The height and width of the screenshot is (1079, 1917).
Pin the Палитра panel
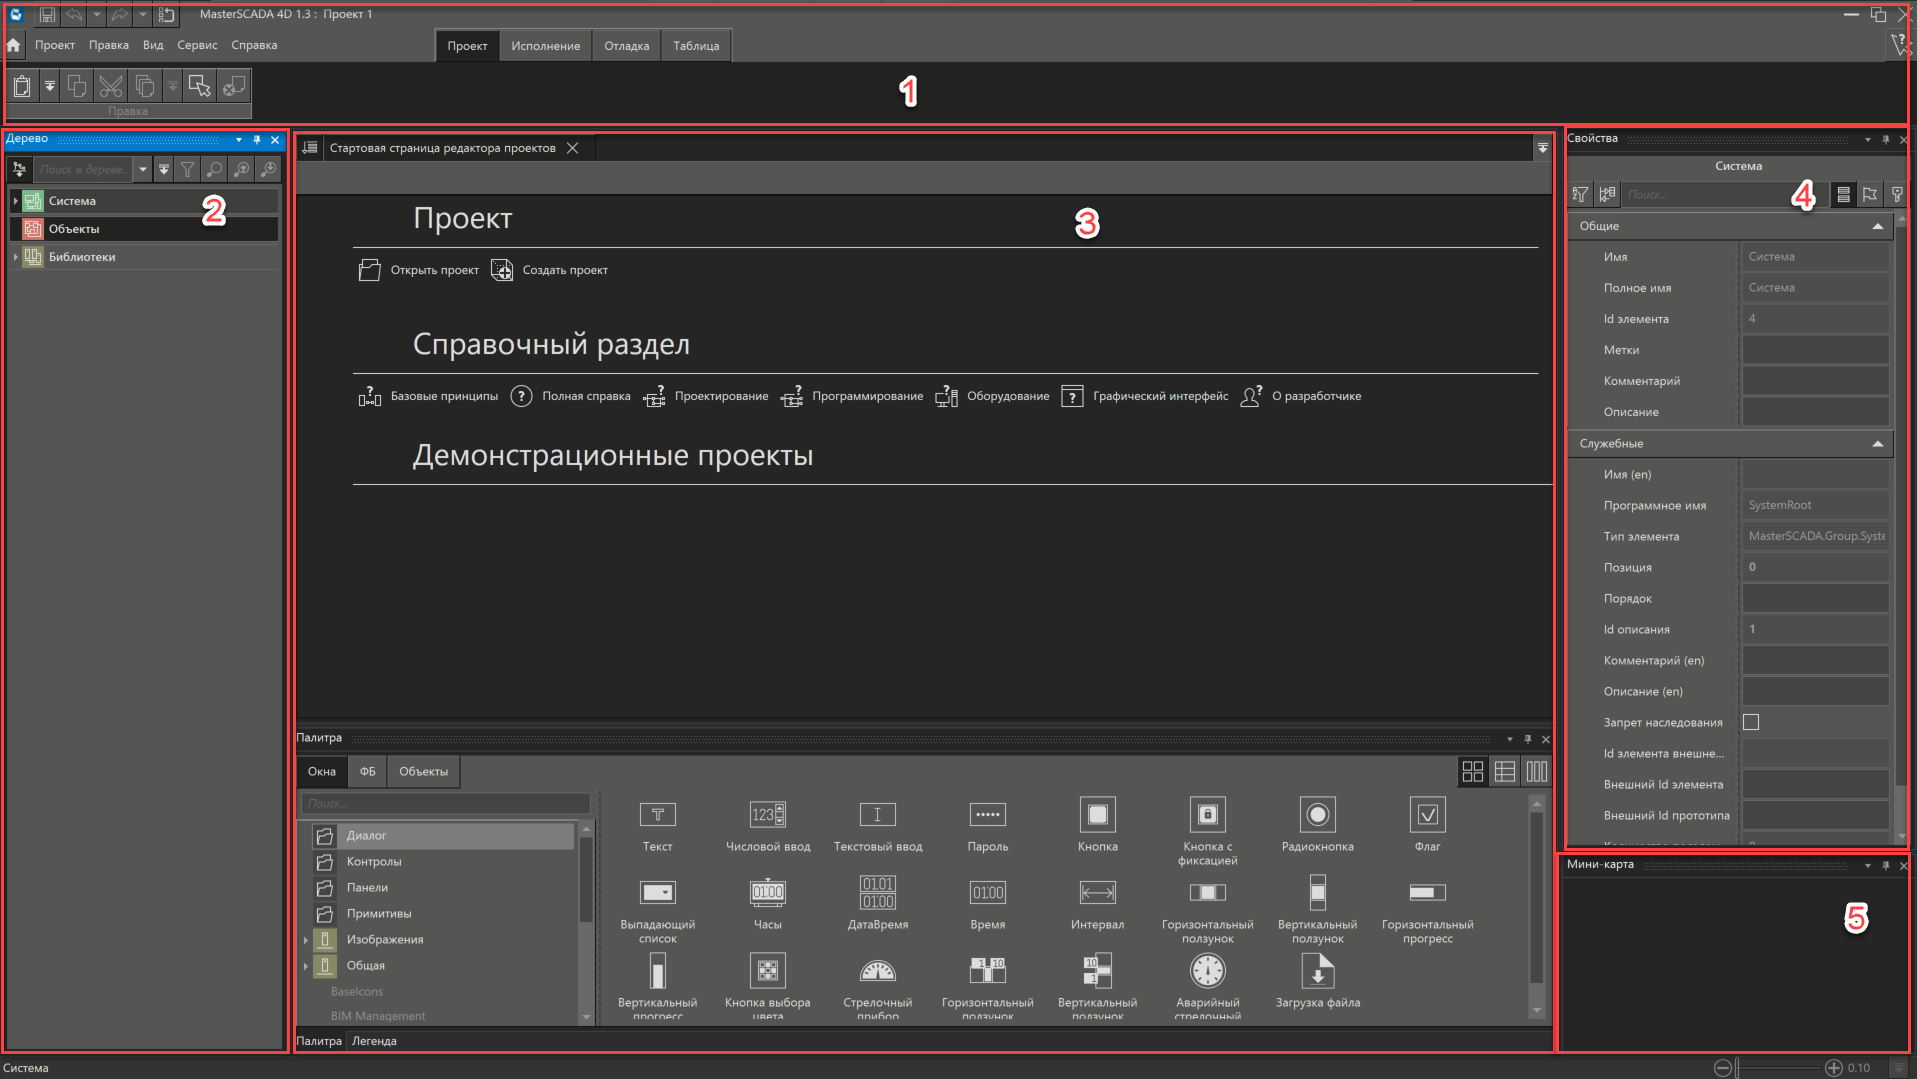pos(1527,739)
